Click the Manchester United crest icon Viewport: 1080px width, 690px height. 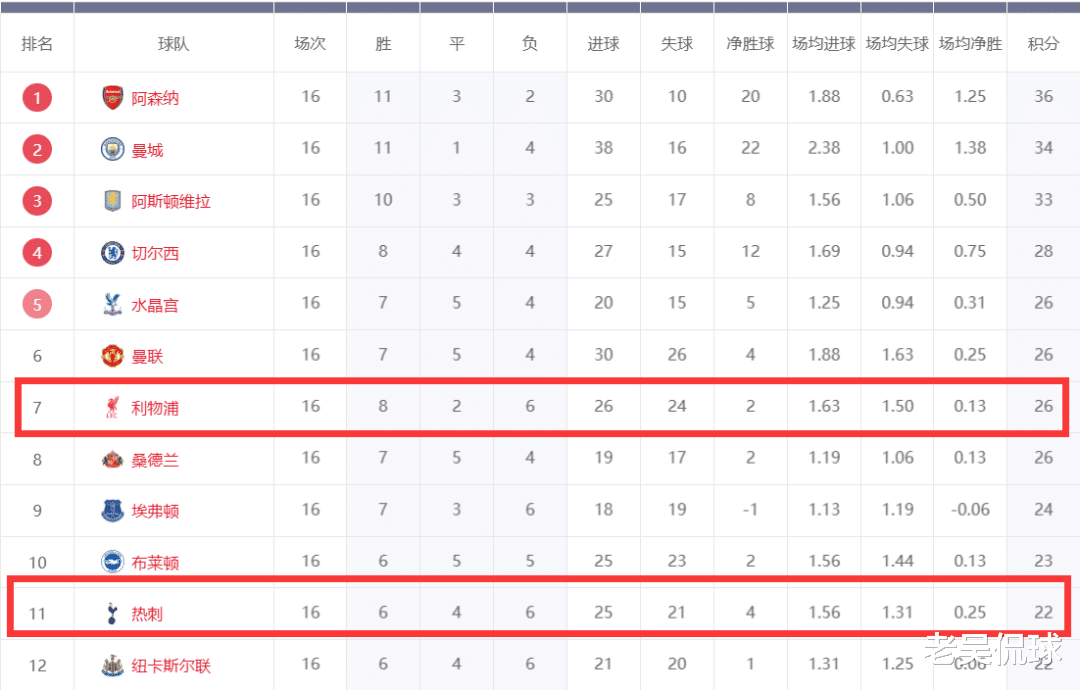(x=113, y=356)
